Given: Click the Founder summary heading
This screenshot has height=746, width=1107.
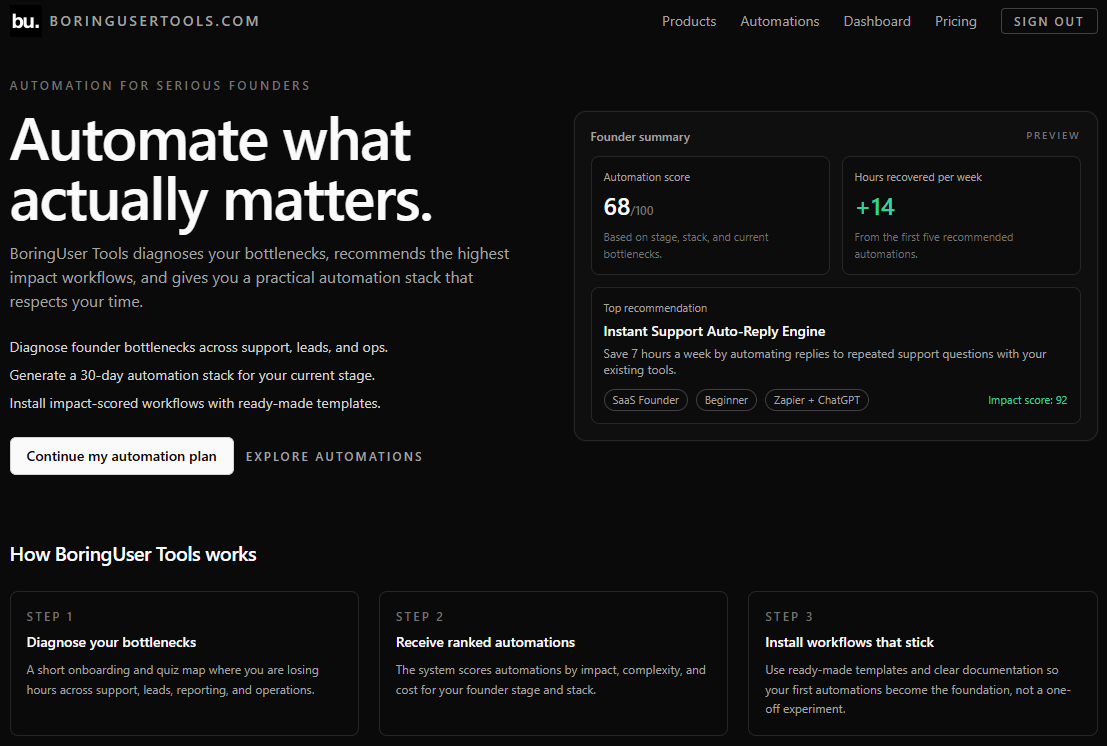Looking at the screenshot, I should point(640,137).
